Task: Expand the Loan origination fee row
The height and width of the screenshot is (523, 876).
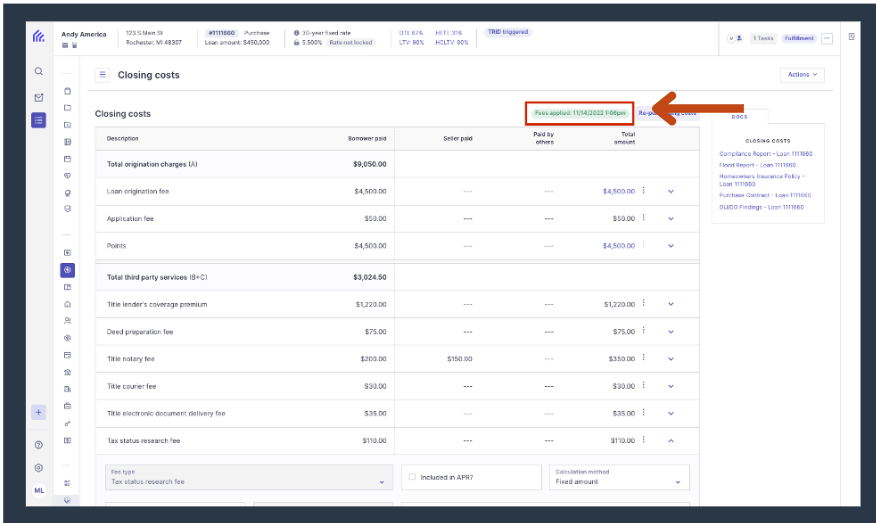Action: tap(671, 192)
